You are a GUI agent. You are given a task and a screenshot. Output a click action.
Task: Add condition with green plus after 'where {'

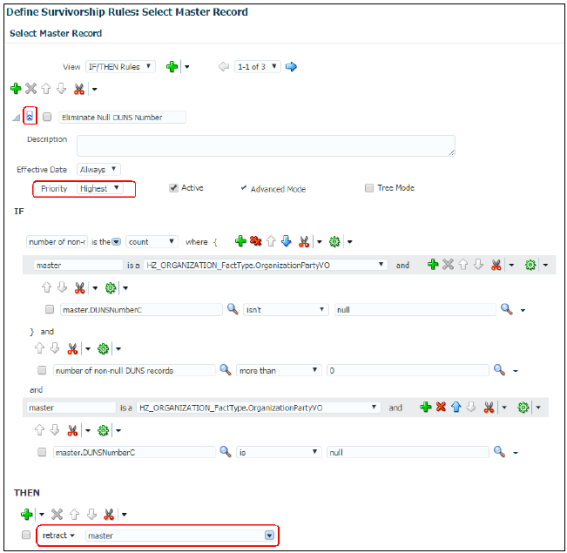point(240,241)
